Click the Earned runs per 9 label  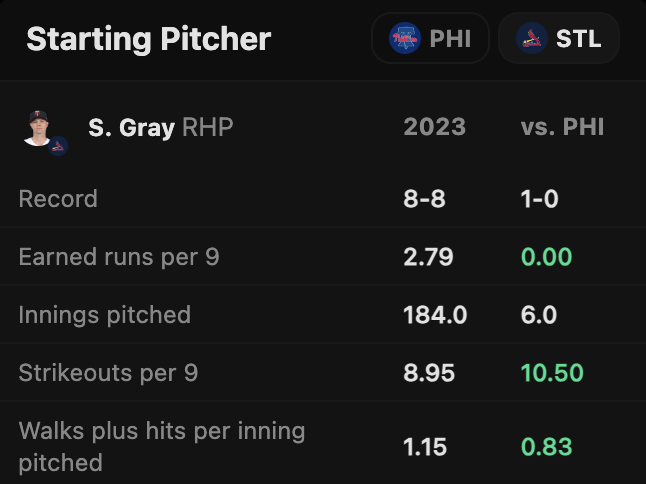click(119, 256)
